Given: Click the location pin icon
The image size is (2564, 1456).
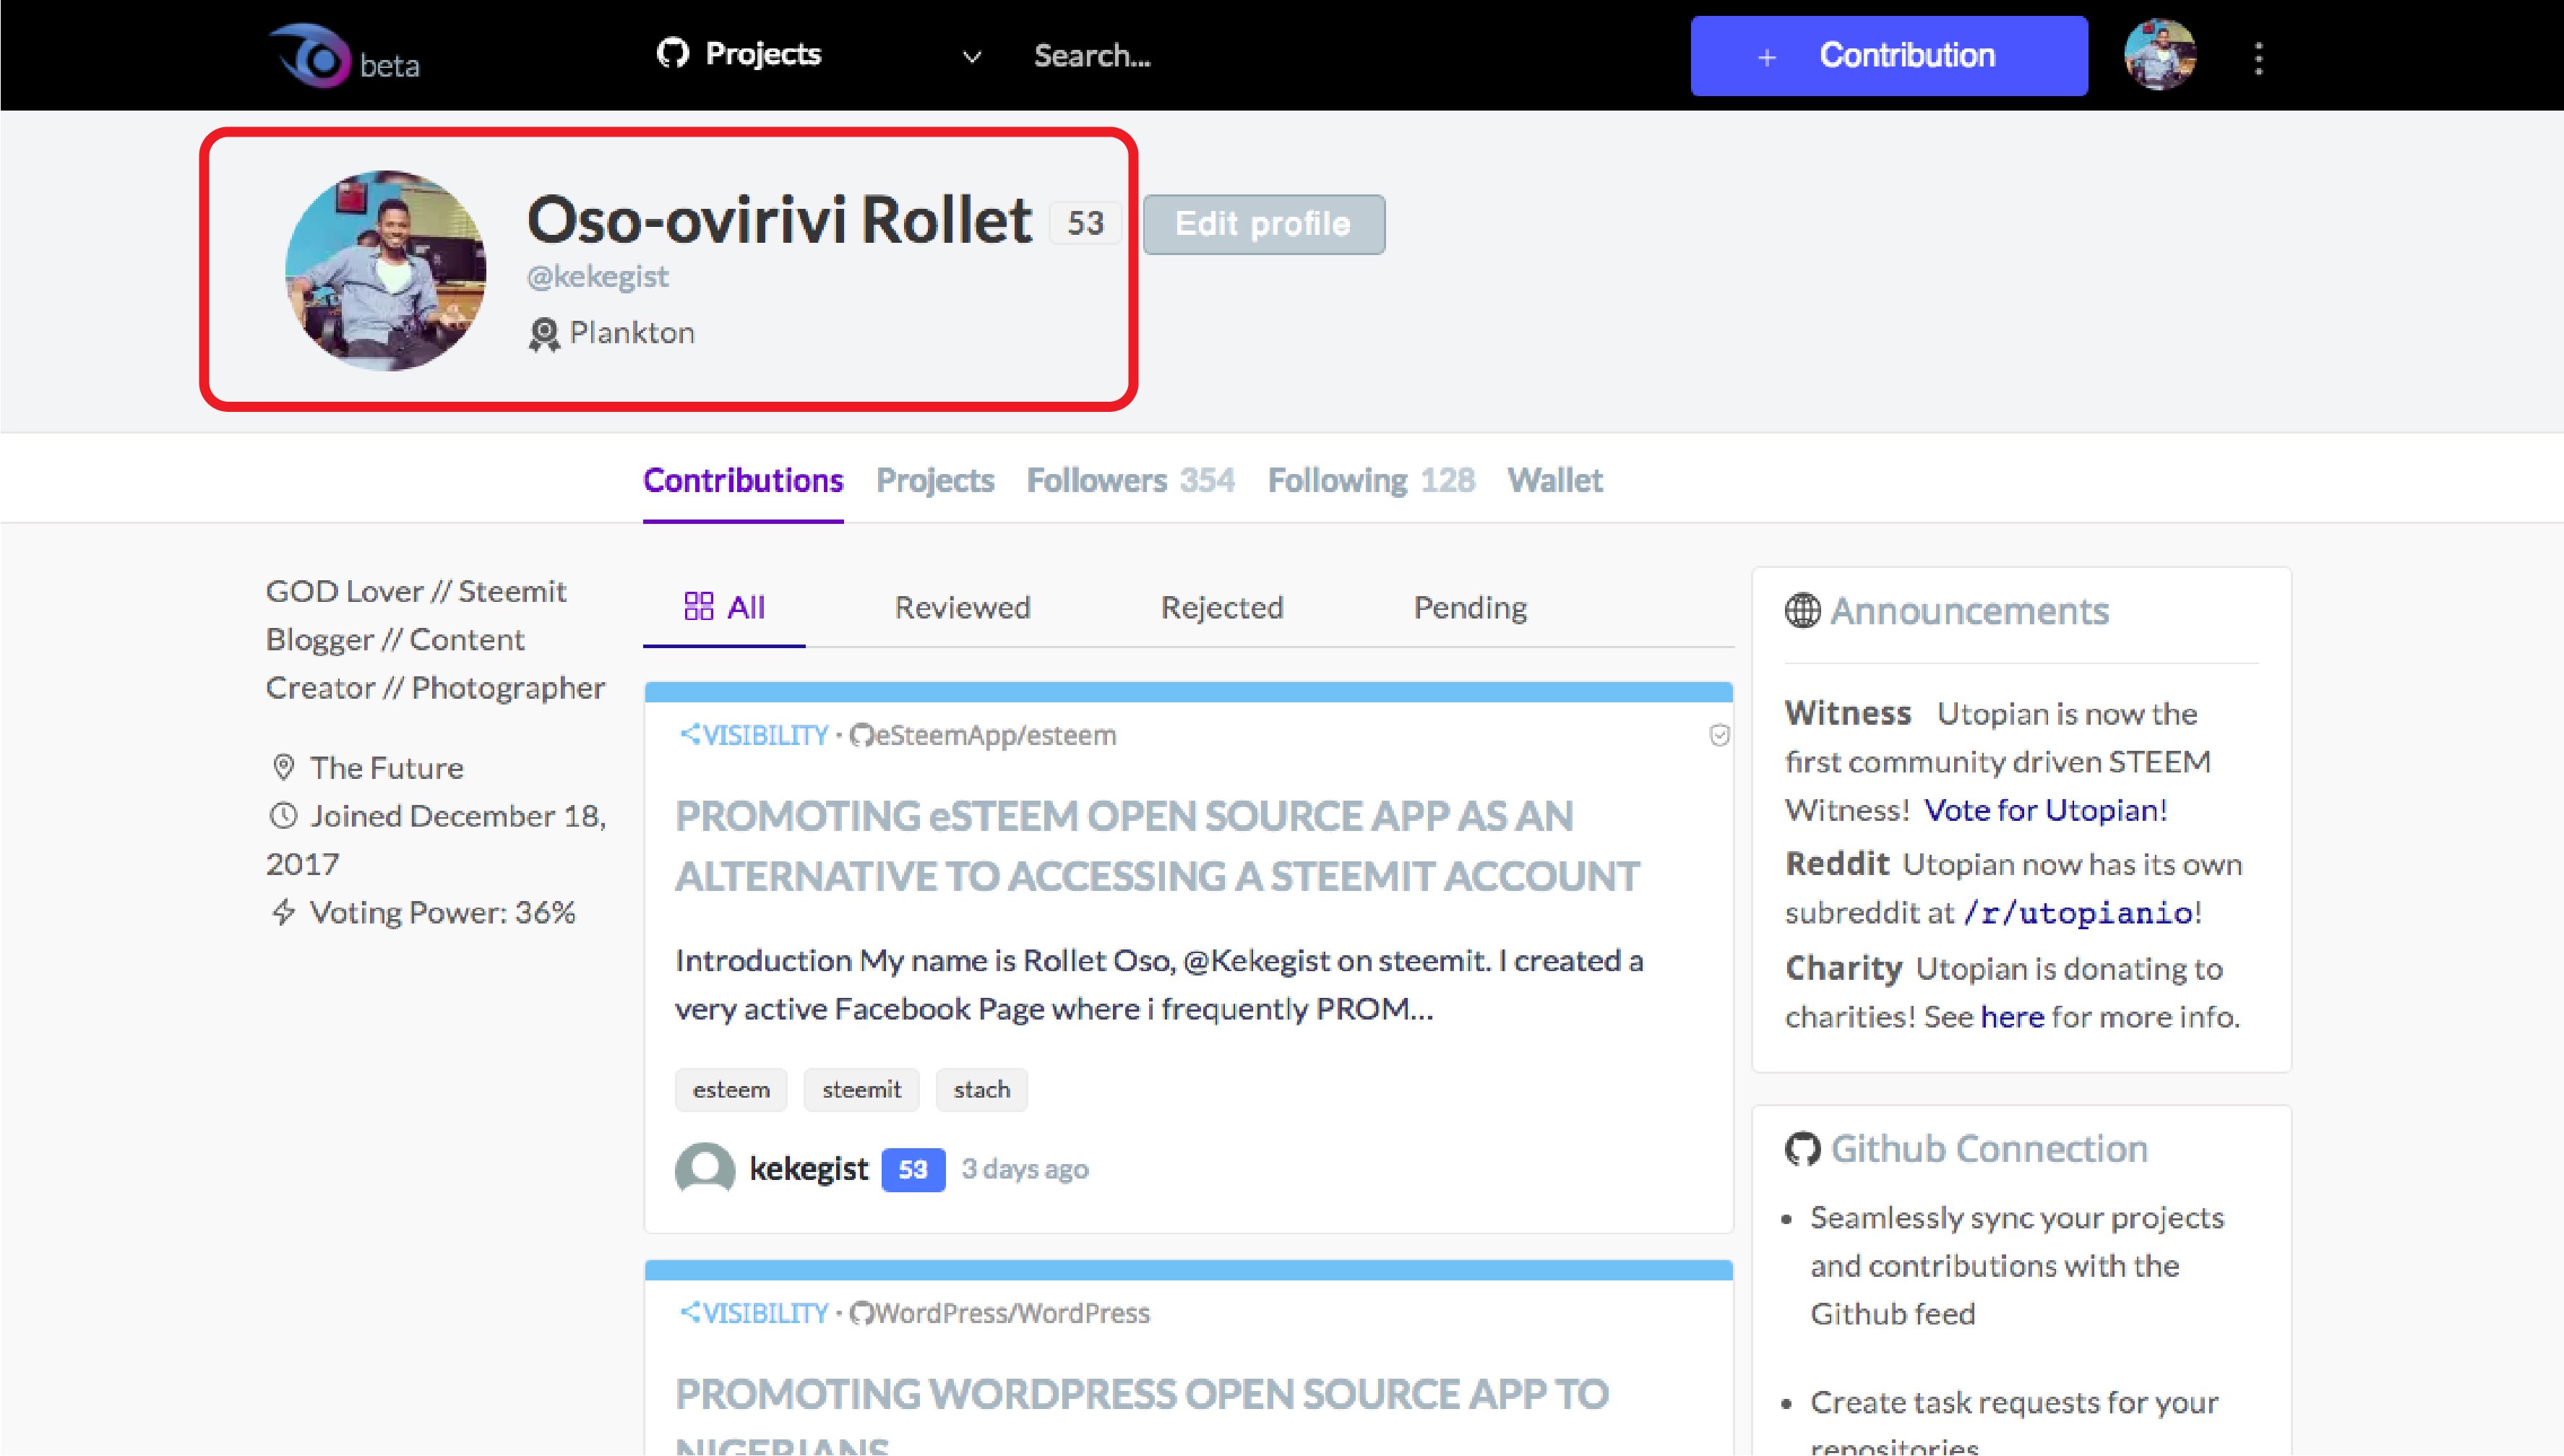Looking at the screenshot, I should tap(284, 767).
